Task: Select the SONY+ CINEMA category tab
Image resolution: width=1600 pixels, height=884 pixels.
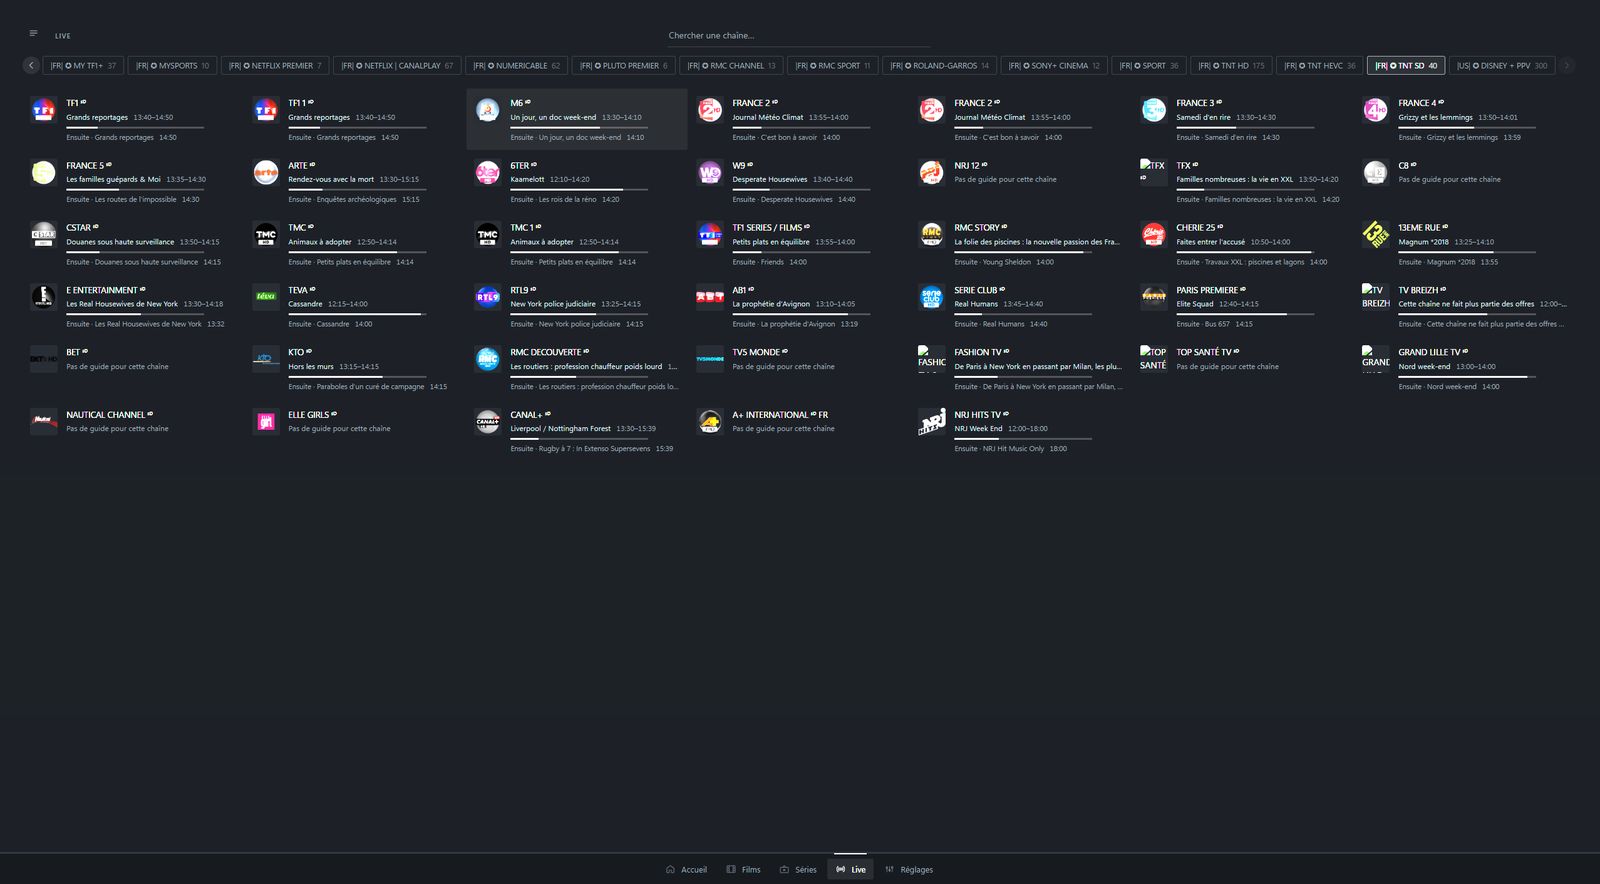Action: tap(1054, 66)
